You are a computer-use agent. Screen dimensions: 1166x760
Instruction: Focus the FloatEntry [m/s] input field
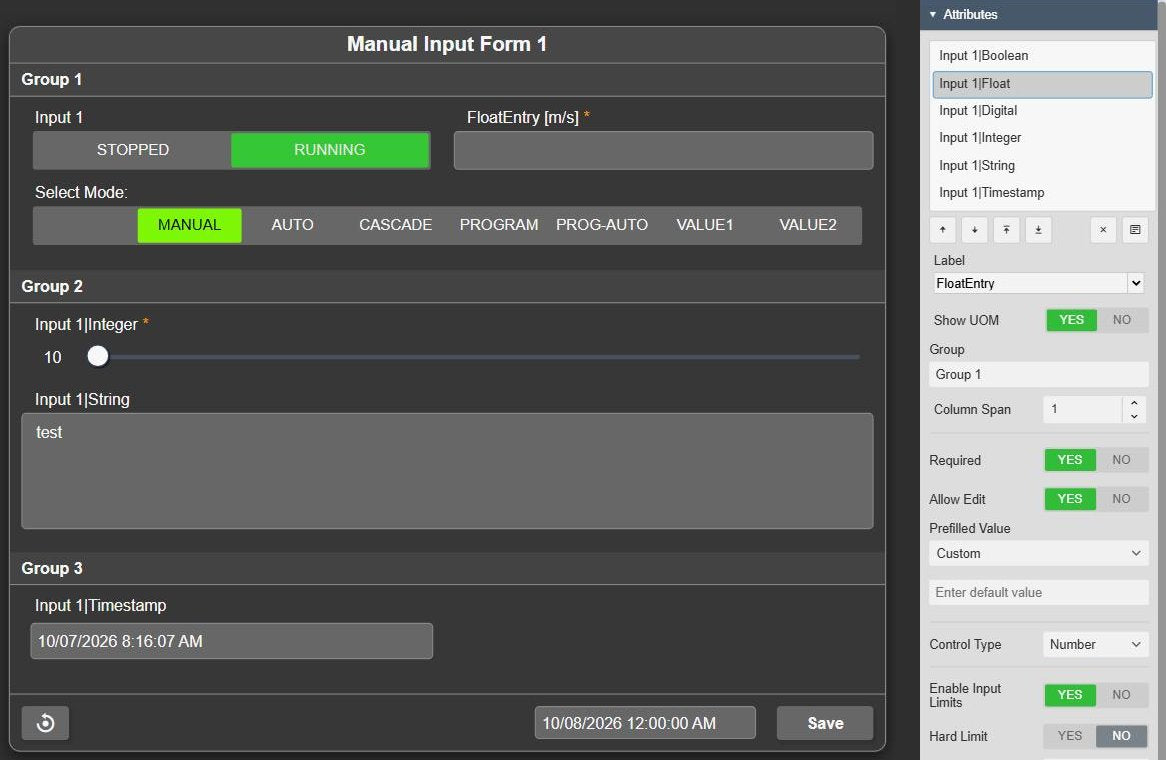663,151
